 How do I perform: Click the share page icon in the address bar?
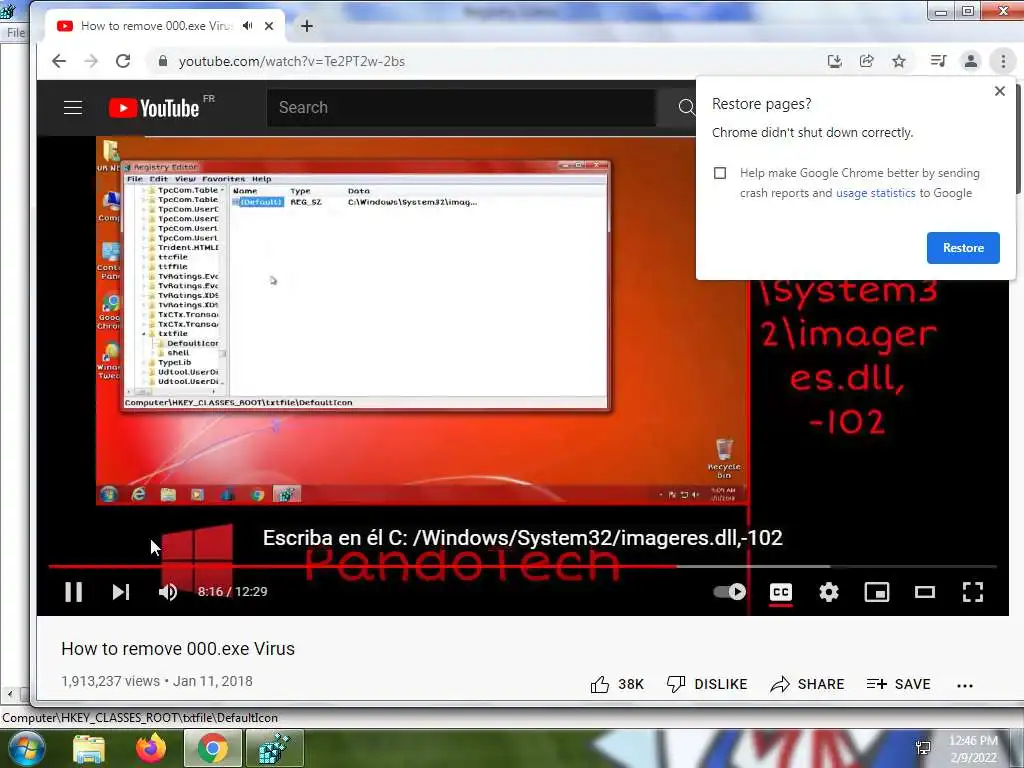pos(867,61)
